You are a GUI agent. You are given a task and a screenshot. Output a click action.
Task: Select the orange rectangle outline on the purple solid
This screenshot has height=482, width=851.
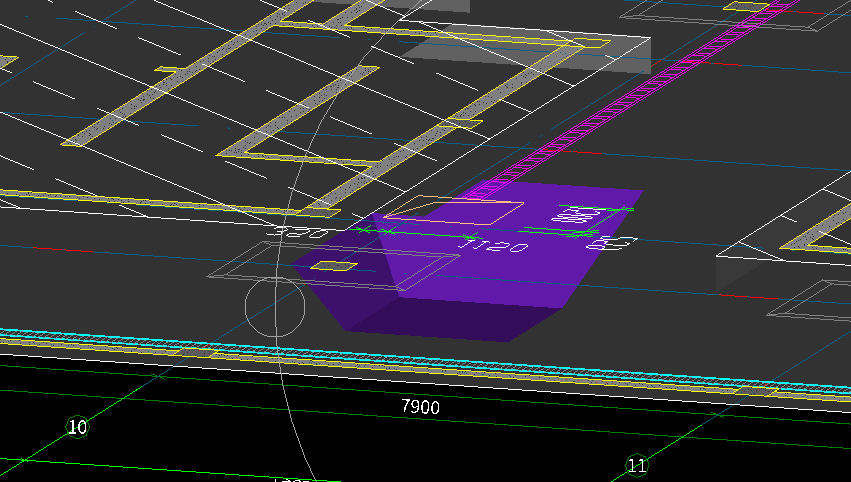(454, 210)
